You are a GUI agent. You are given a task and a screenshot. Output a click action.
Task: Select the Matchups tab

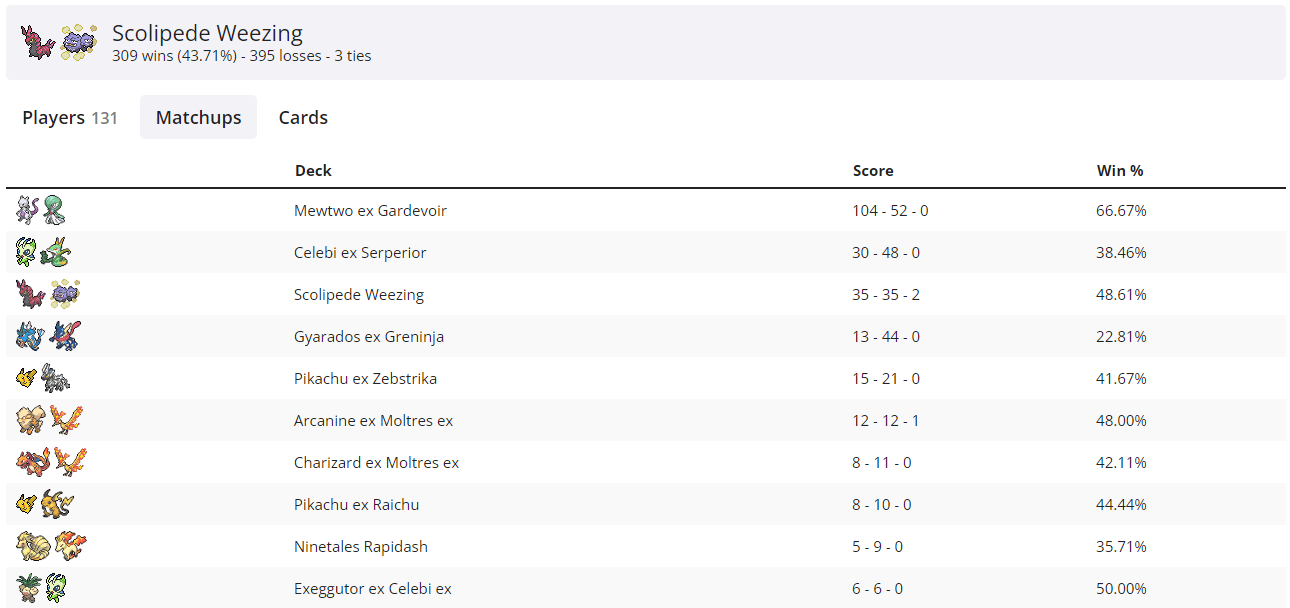point(198,118)
